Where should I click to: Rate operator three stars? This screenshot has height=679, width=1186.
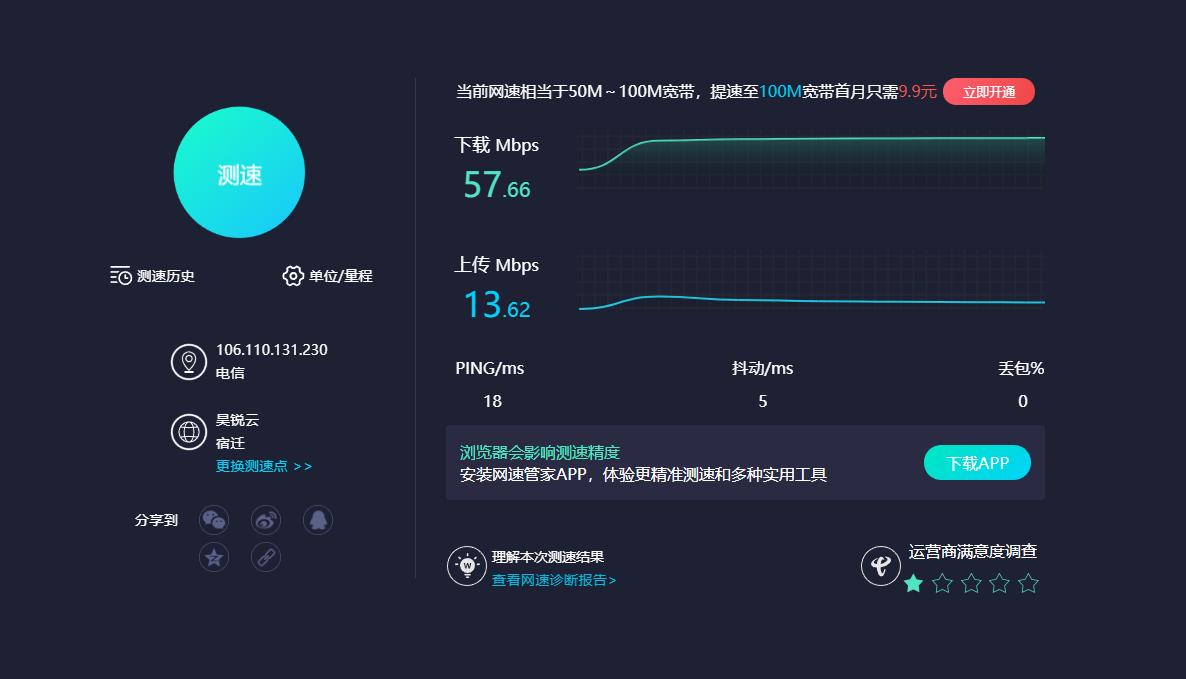coord(971,583)
